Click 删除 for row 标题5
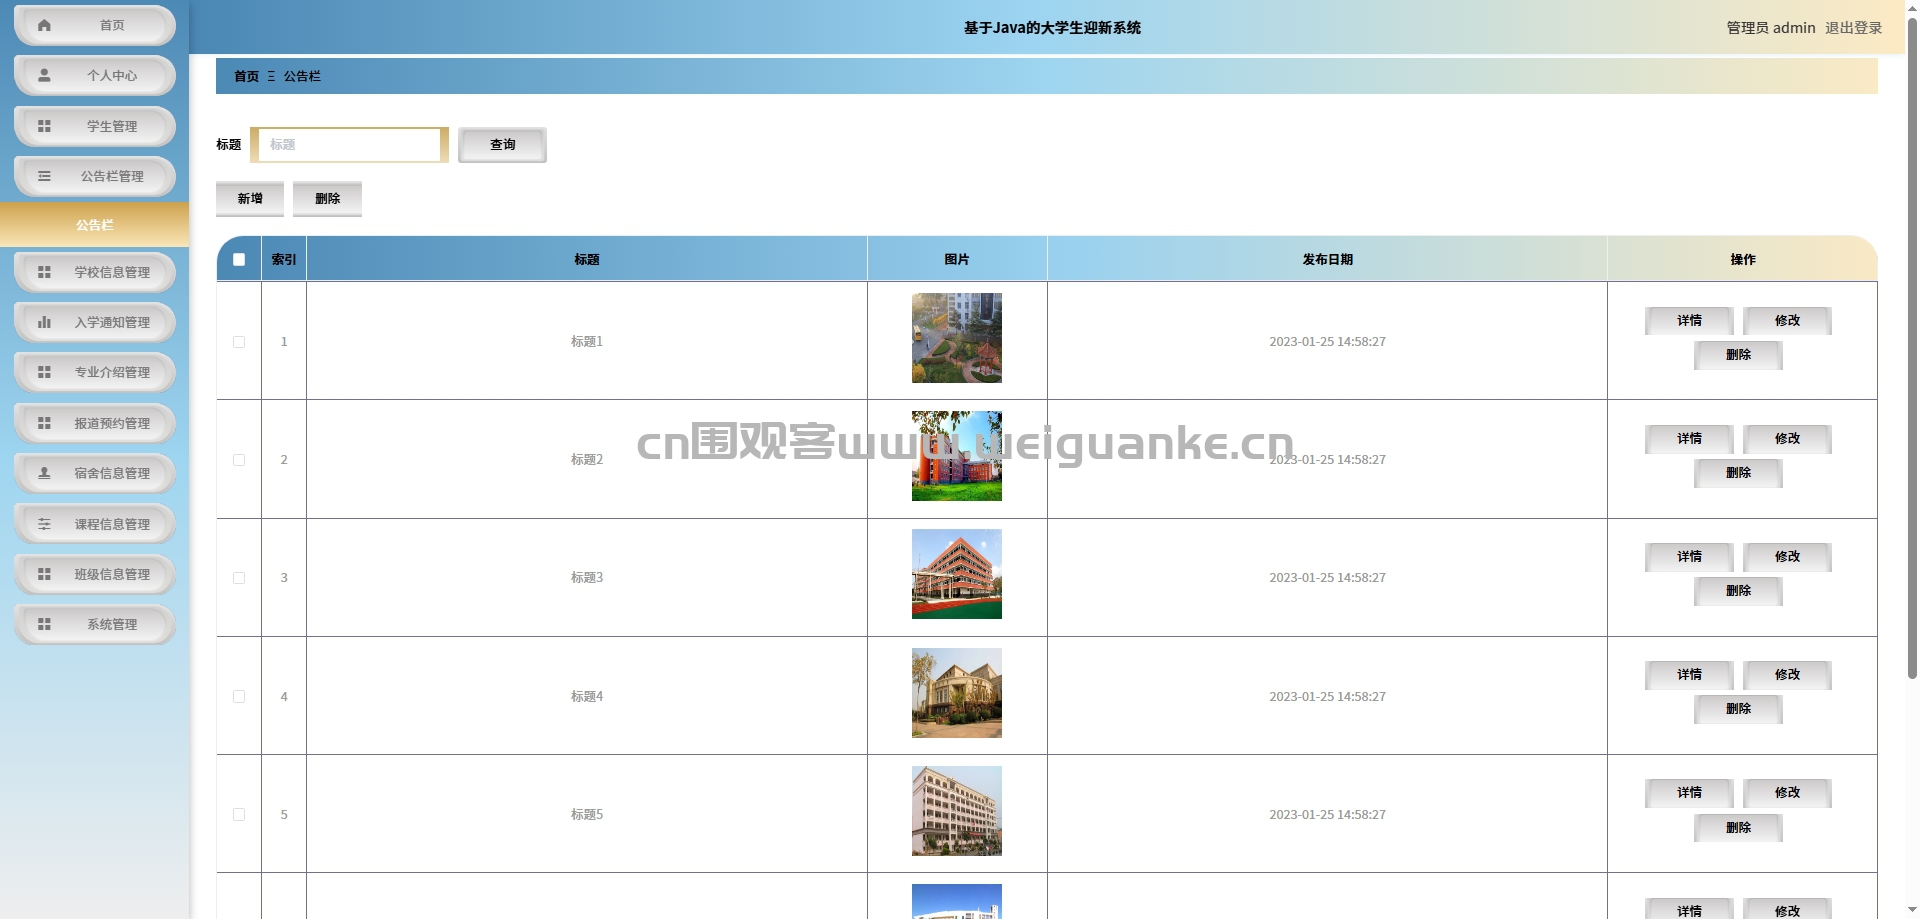The height and width of the screenshot is (919, 1920). (1738, 827)
